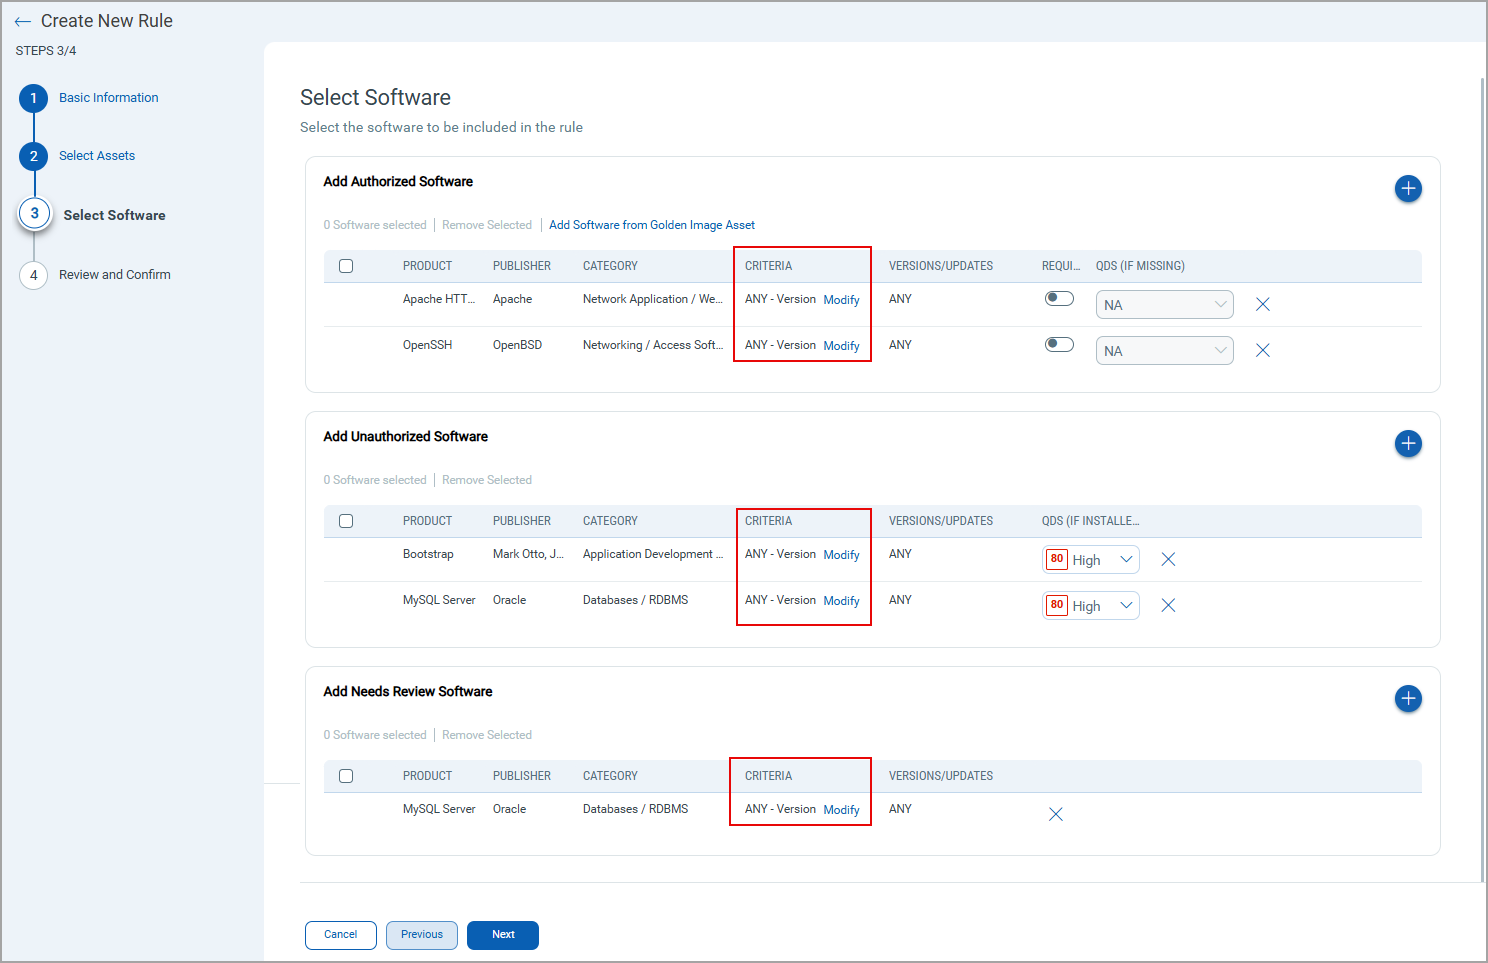The height and width of the screenshot is (963, 1488).
Task: Check the select-all checkbox in authorized software table
Action: coord(345,265)
